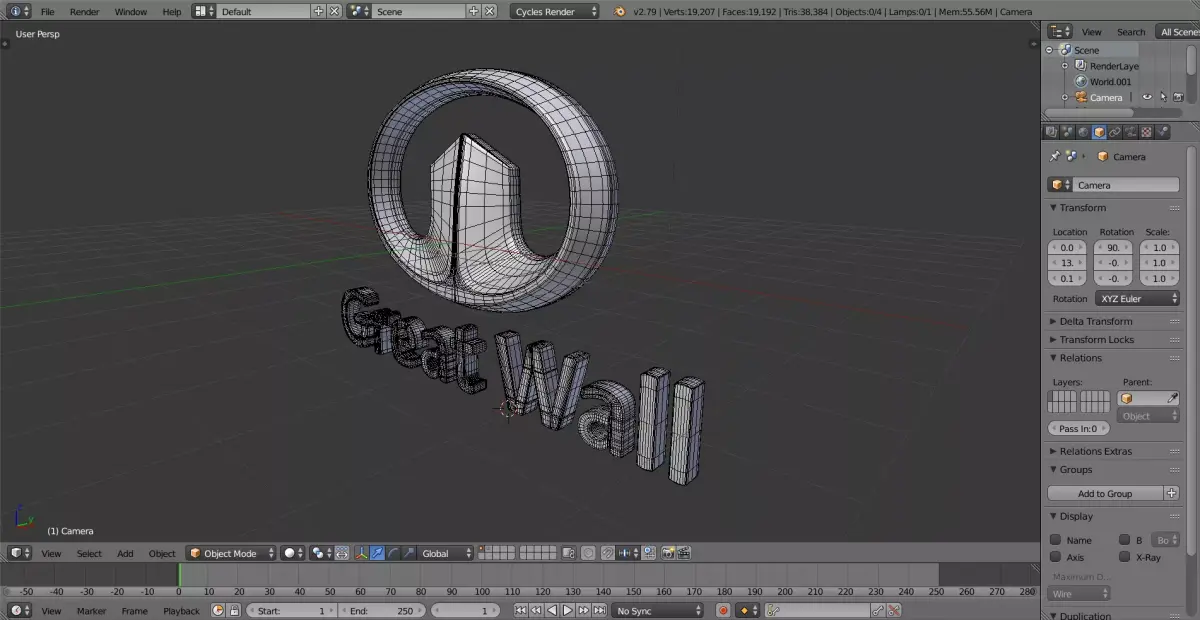The height and width of the screenshot is (620, 1200).
Task: Open the Object properties tab
Action: click(1099, 132)
